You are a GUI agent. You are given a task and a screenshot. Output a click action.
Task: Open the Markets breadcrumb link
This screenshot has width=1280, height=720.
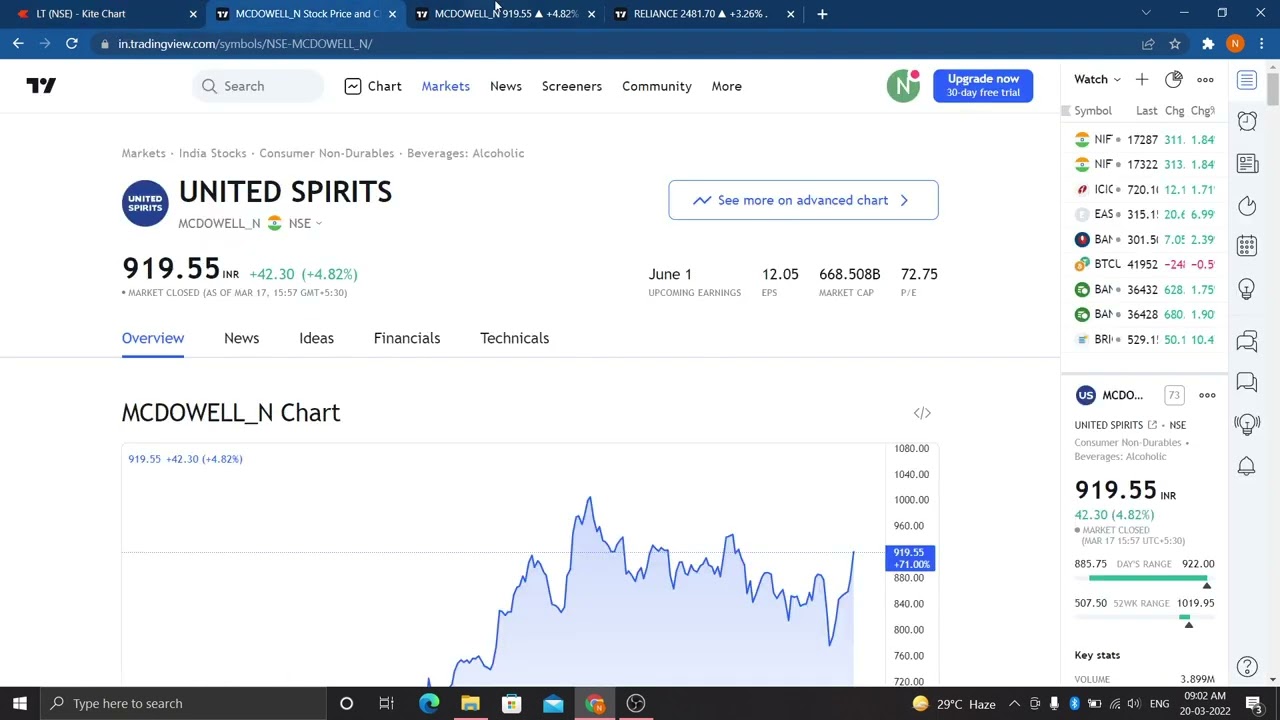pyautogui.click(x=143, y=153)
